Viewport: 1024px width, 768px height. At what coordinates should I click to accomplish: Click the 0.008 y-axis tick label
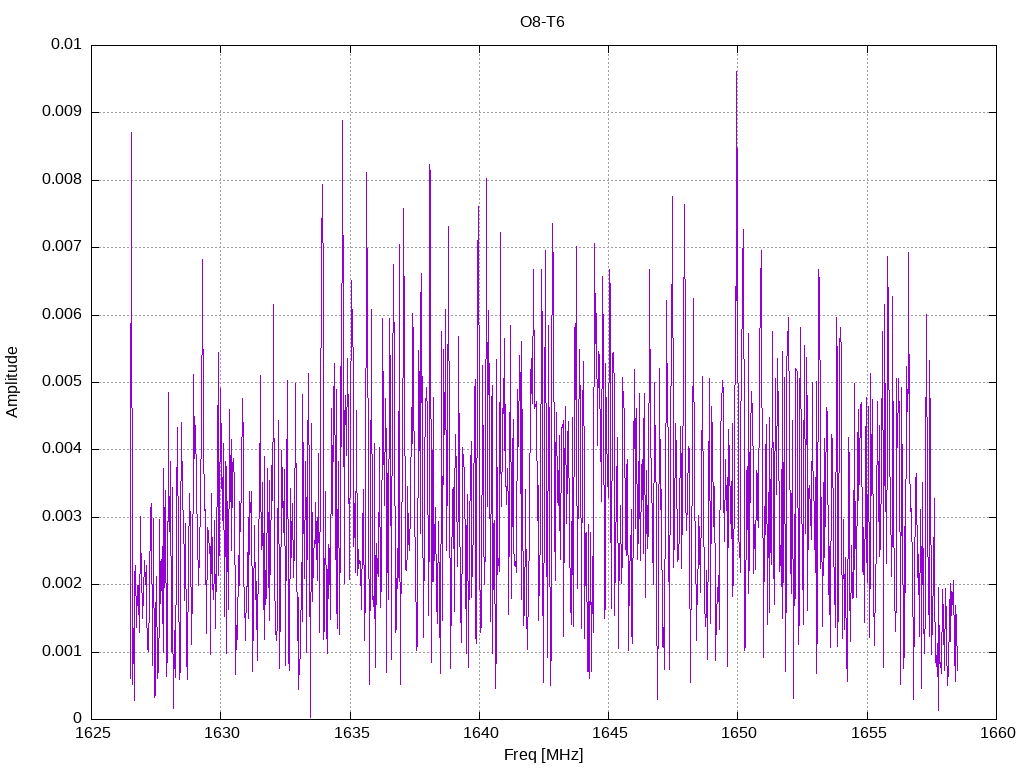pos(61,179)
